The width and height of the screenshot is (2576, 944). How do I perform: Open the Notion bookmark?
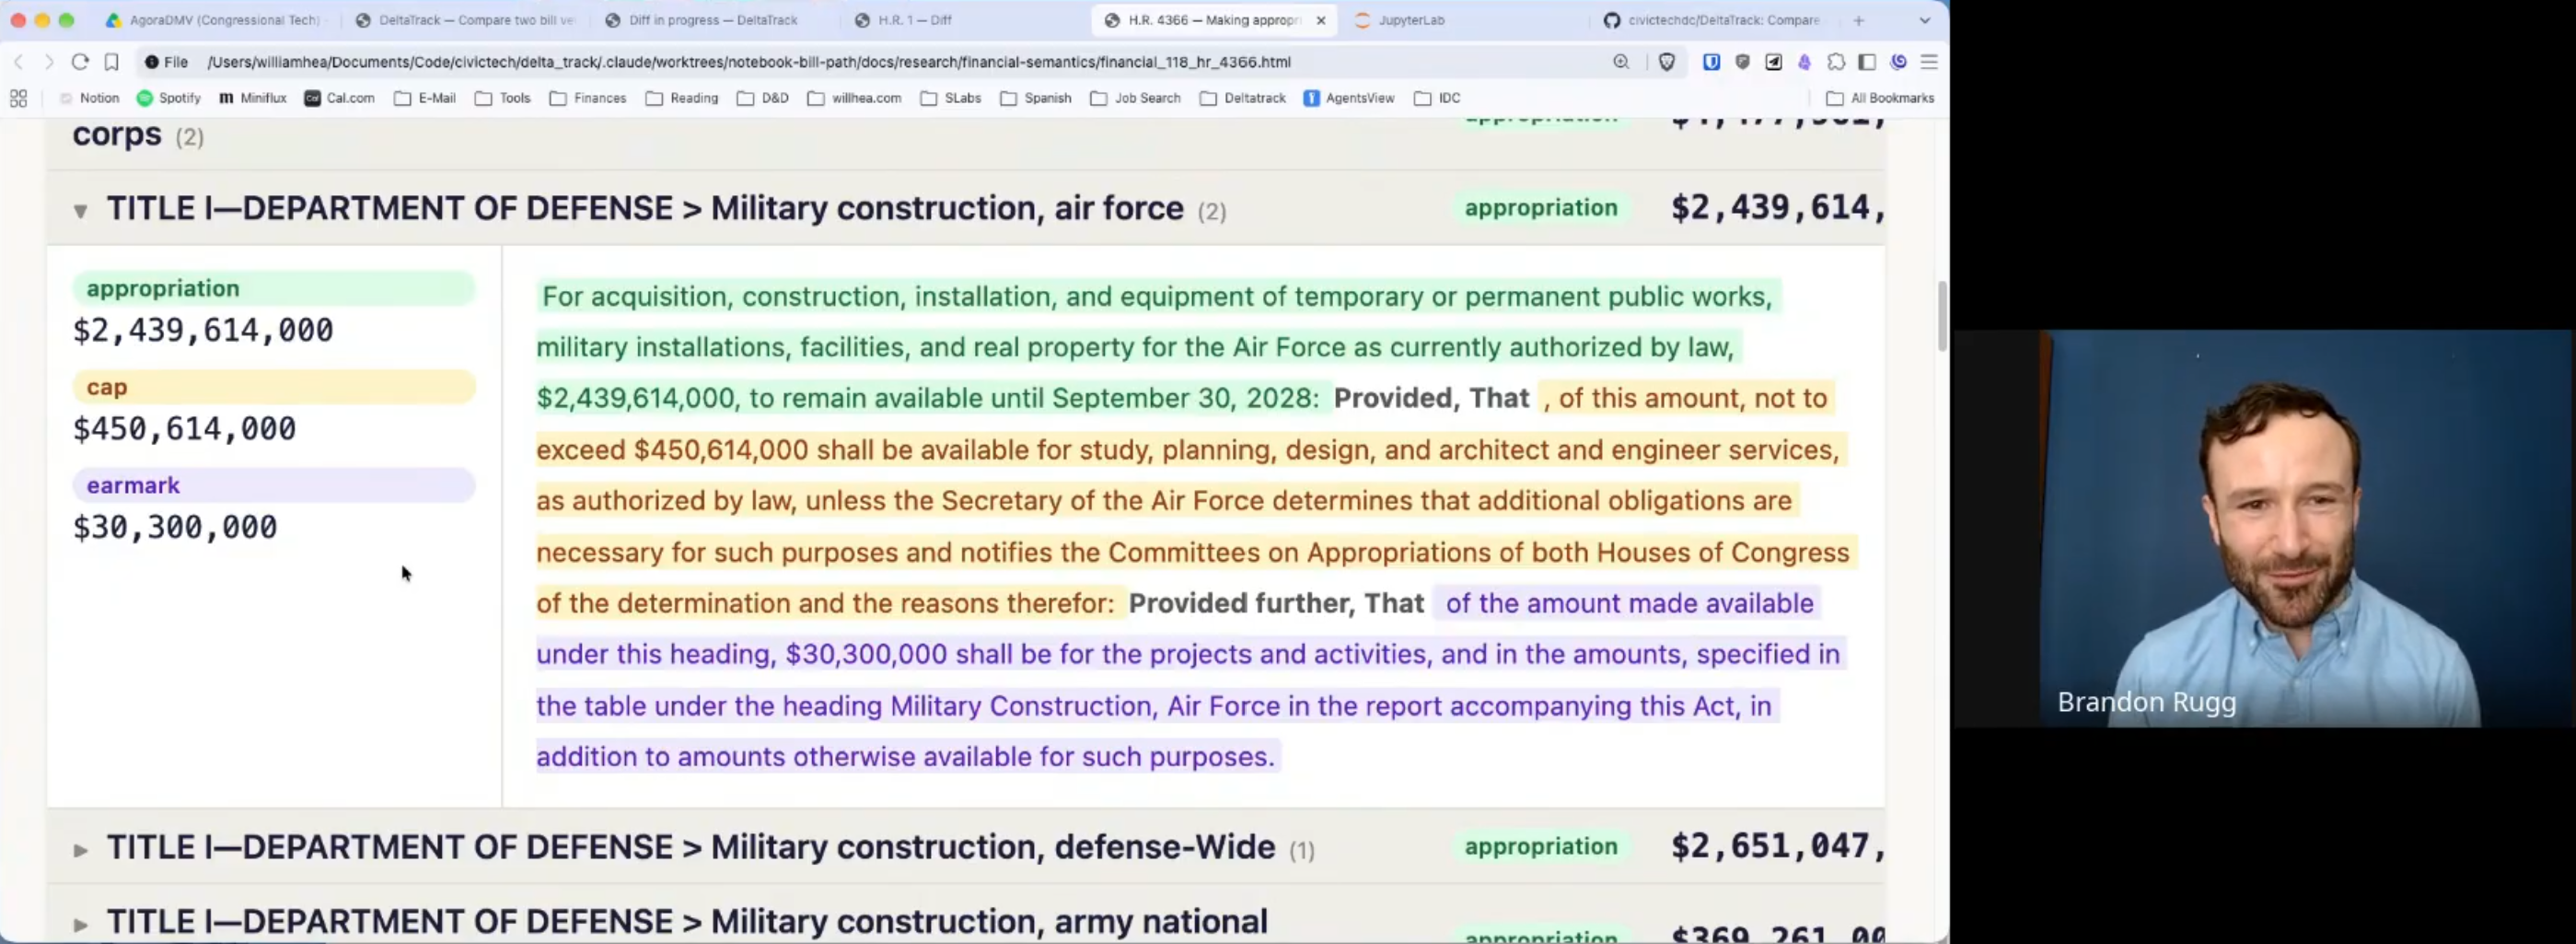tap(89, 98)
